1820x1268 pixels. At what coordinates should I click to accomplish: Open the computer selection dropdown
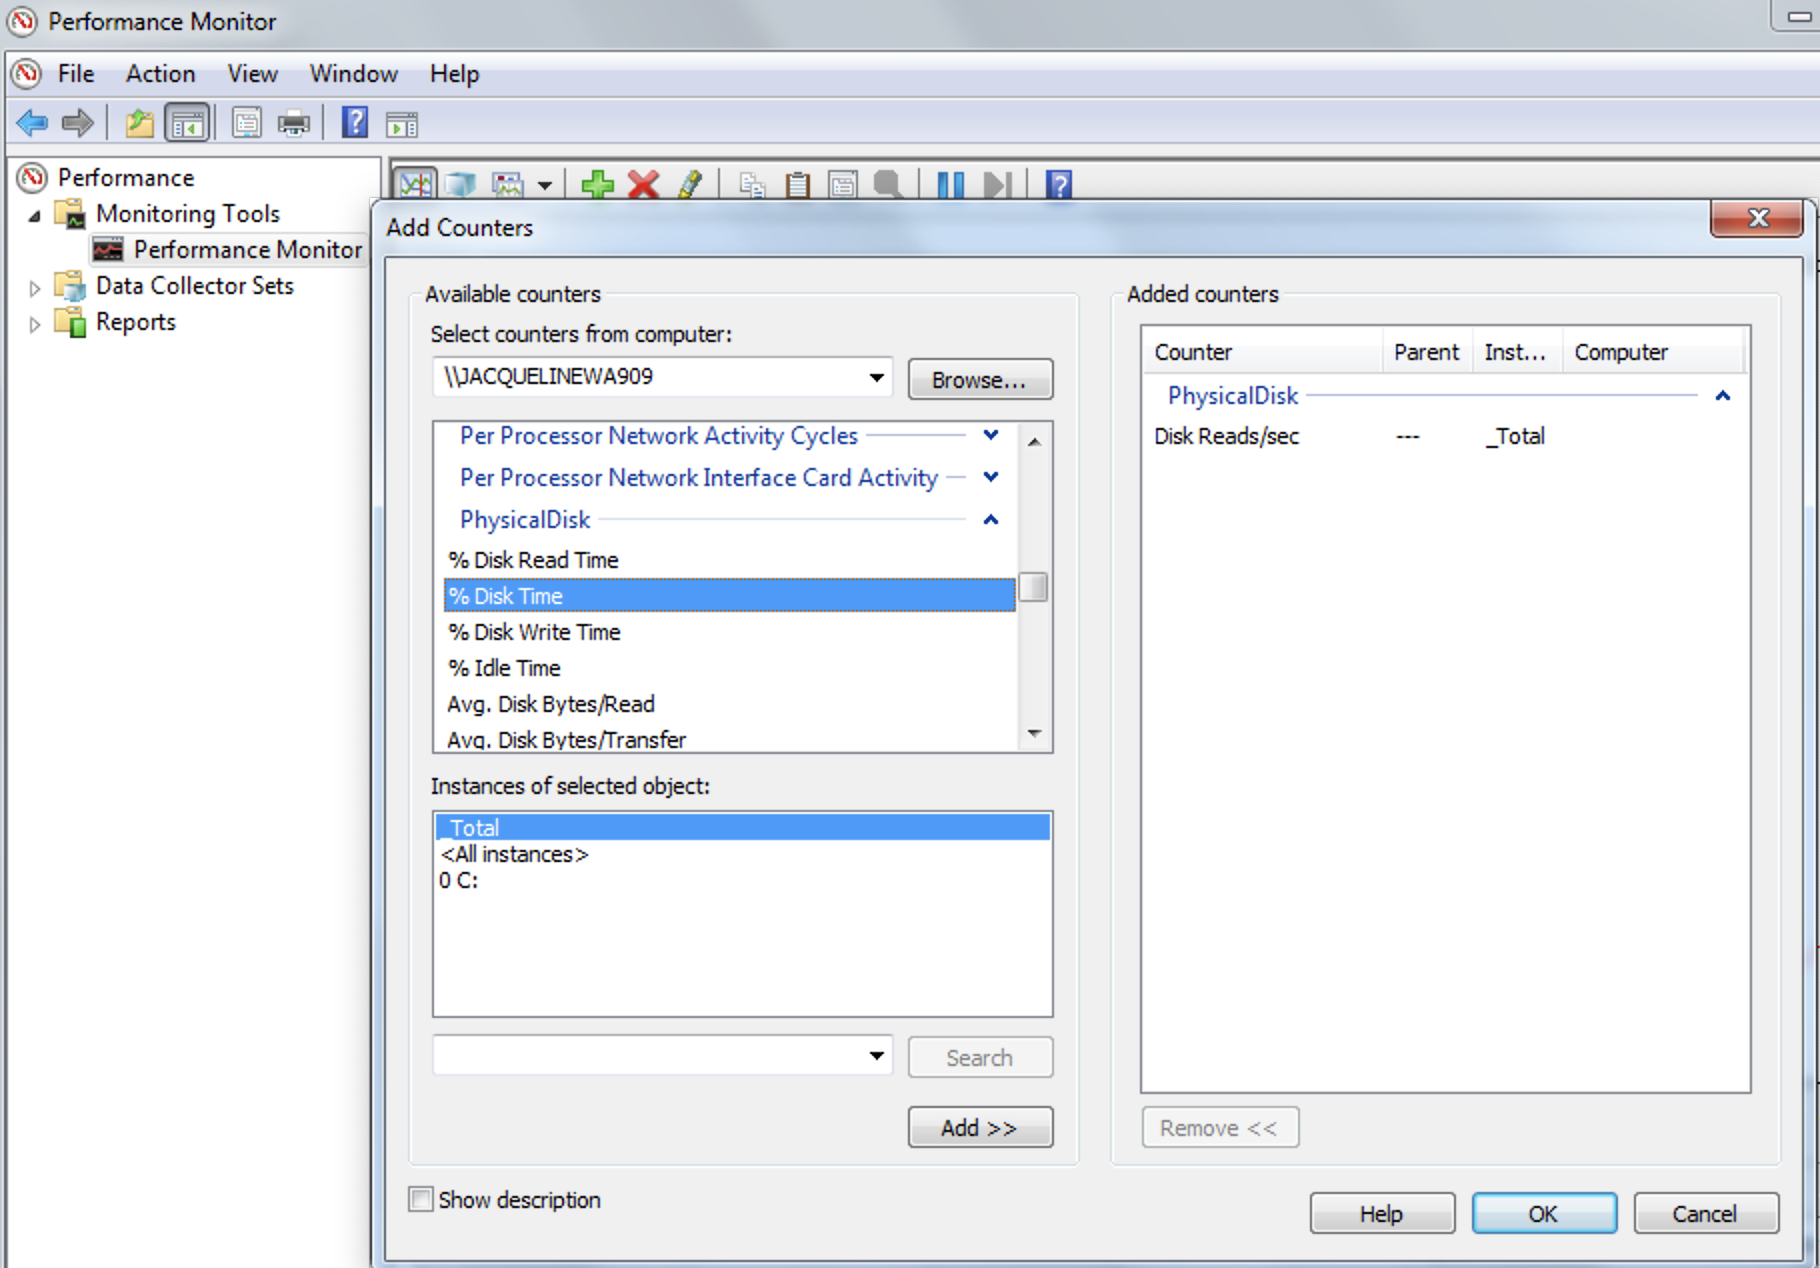[x=875, y=377]
